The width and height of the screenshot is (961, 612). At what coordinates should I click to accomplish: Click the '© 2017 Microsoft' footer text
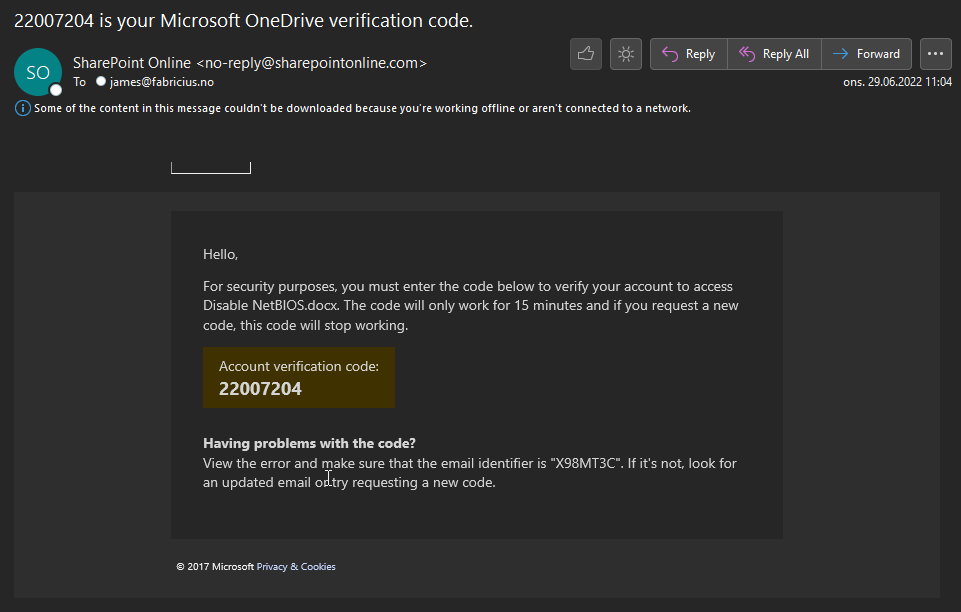click(215, 567)
